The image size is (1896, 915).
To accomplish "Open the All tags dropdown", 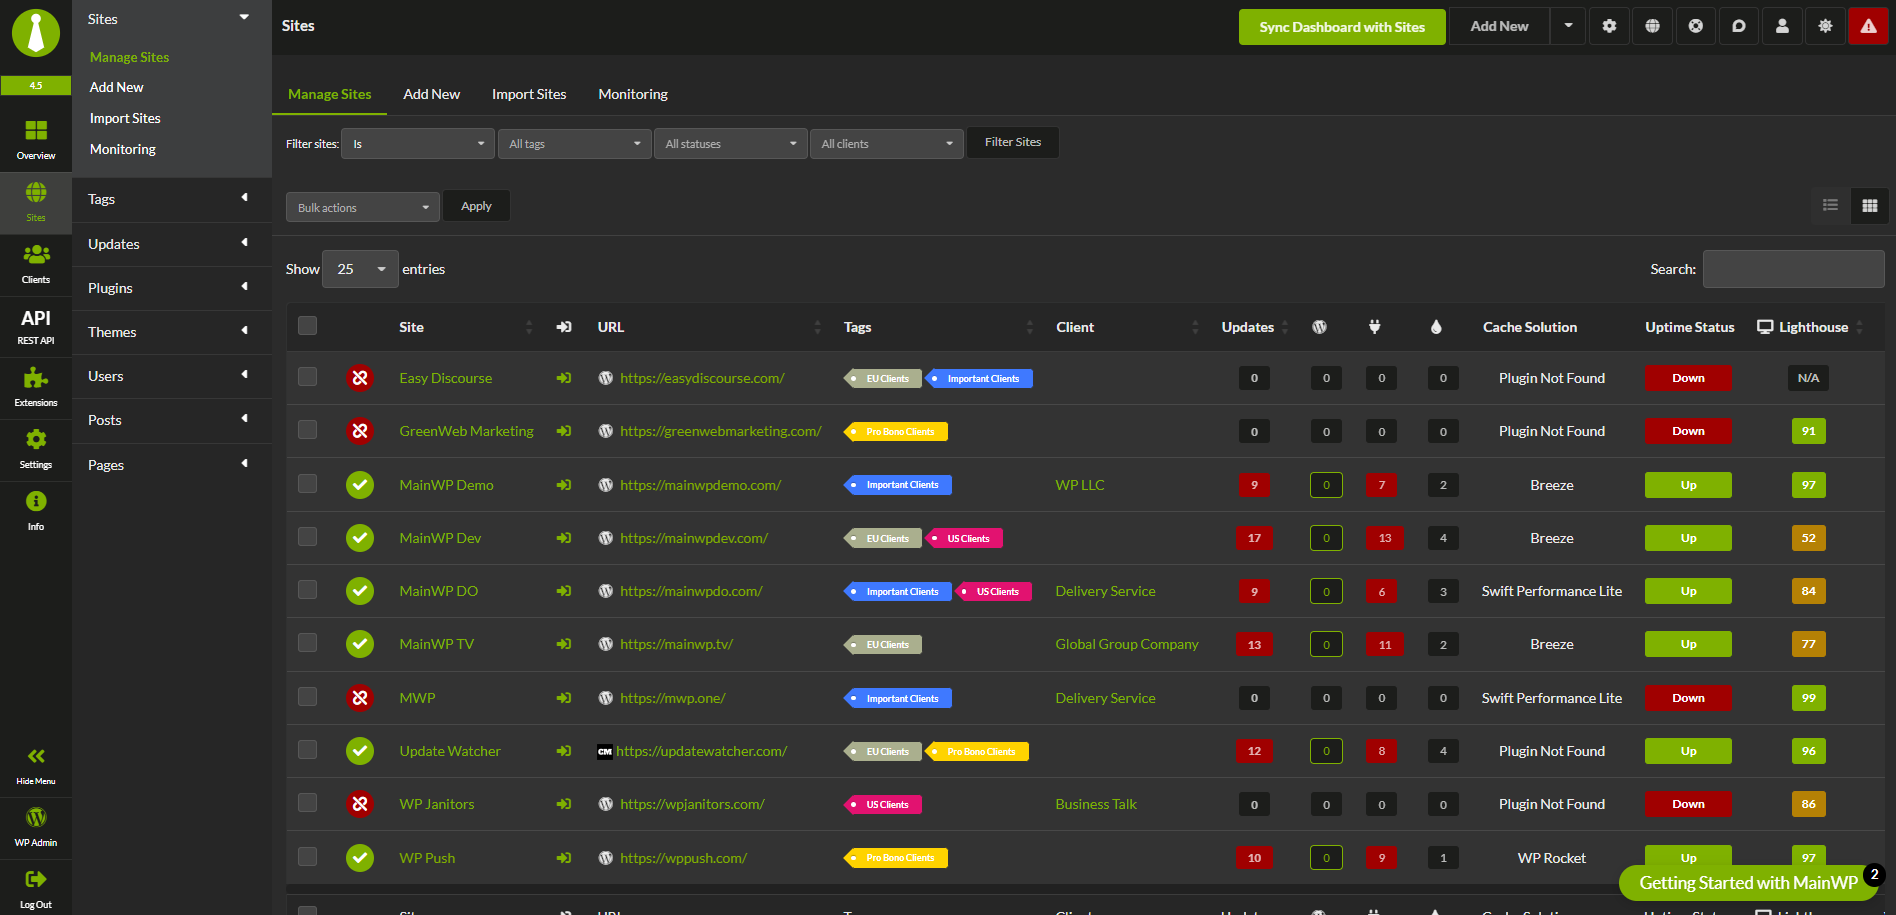I will point(574,144).
